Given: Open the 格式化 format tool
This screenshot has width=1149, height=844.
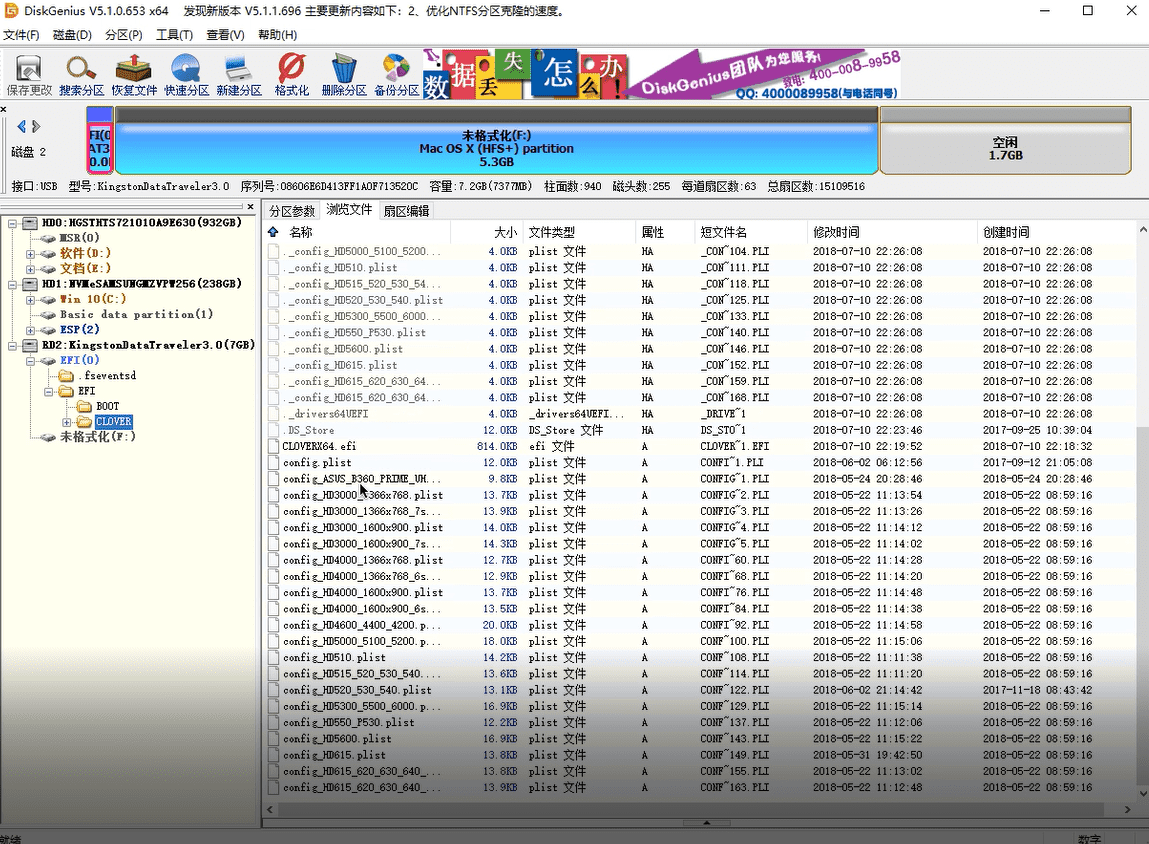Looking at the screenshot, I should click(x=293, y=73).
